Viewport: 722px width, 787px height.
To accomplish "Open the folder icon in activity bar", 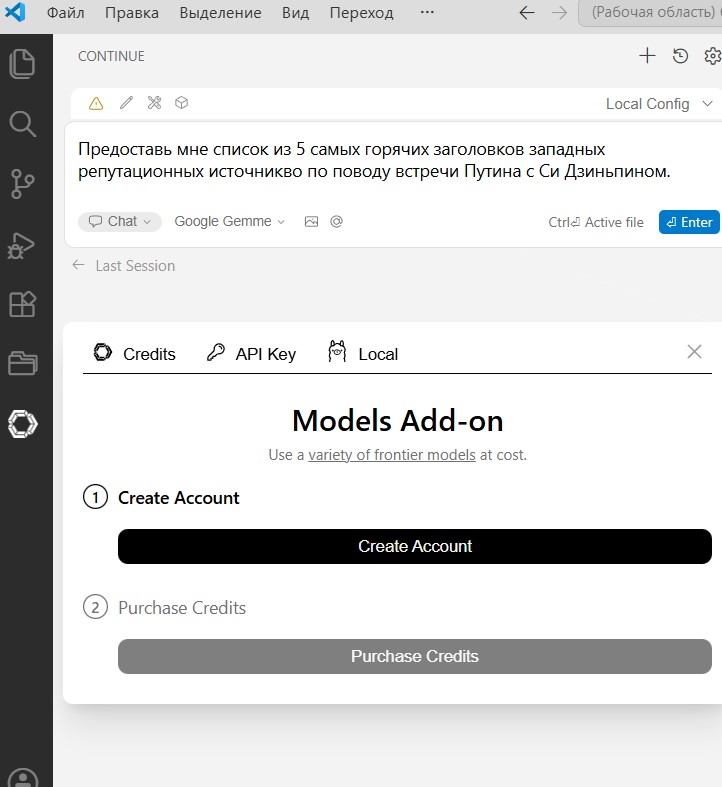I will pyautogui.click(x=23, y=363).
